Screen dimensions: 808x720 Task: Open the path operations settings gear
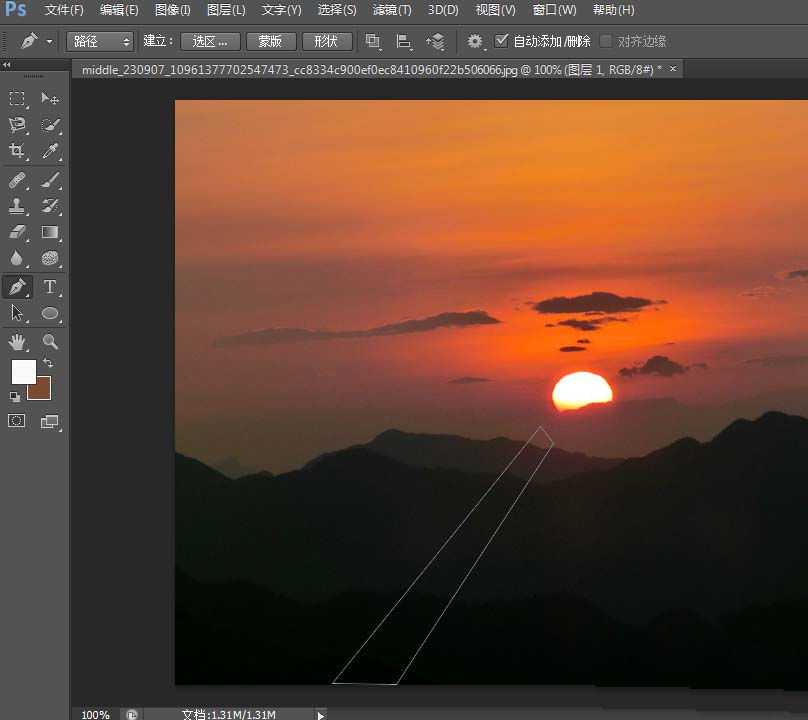pyautogui.click(x=475, y=41)
